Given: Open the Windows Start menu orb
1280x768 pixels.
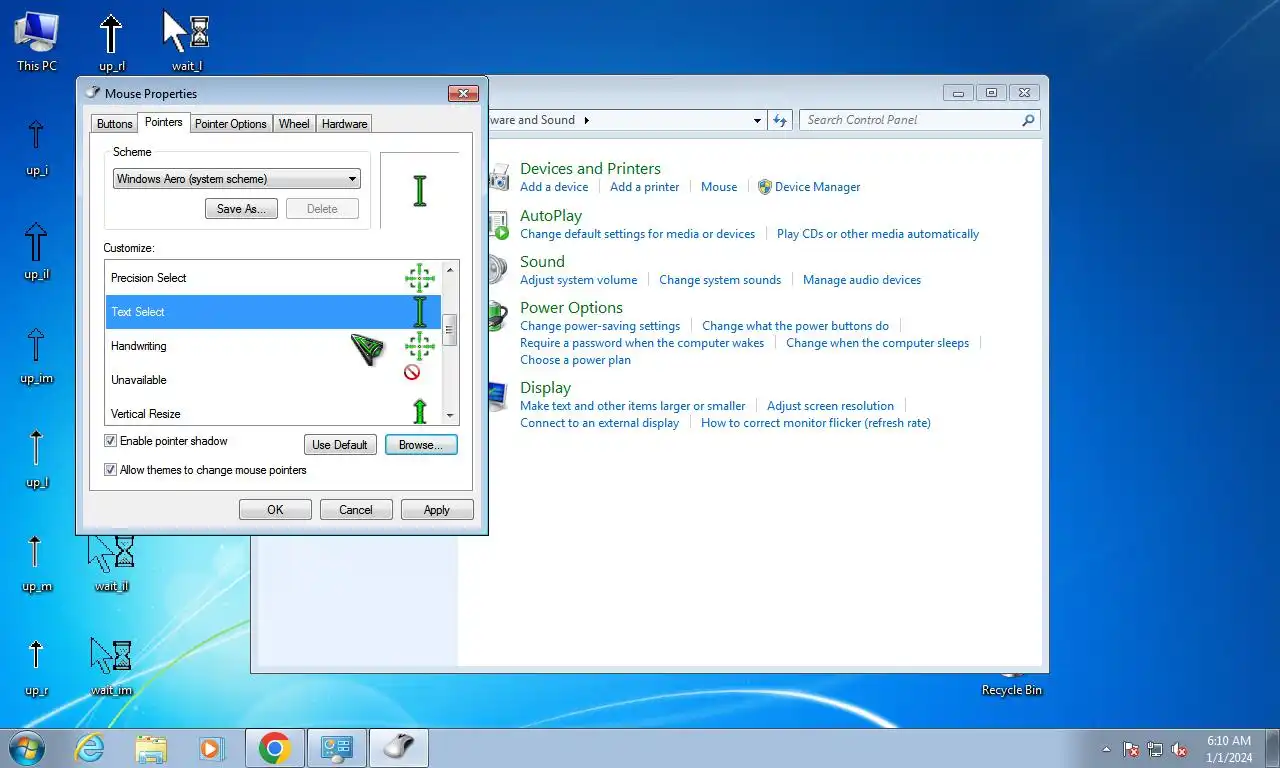Looking at the screenshot, I should (x=26, y=748).
